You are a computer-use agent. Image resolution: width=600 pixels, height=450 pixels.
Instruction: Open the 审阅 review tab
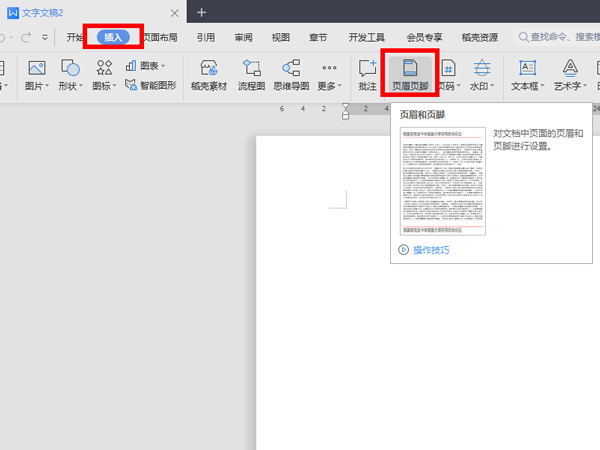click(243, 37)
